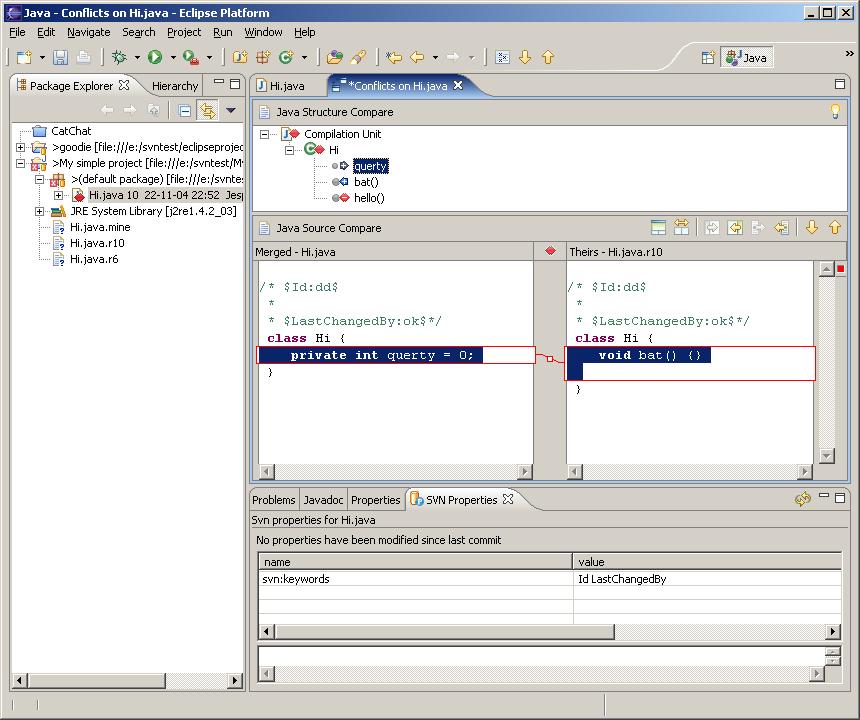This screenshot has height=720, width=860.
Task: Click the Save disk icon
Action: click(x=60, y=57)
